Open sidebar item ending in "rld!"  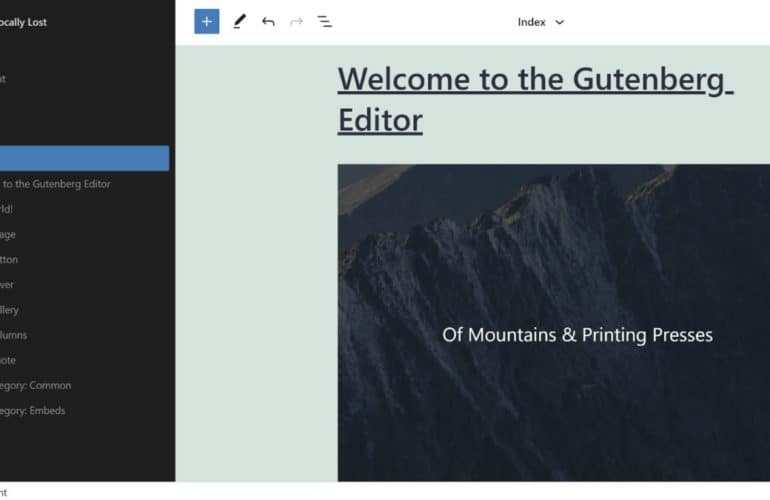click(x=8, y=209)
